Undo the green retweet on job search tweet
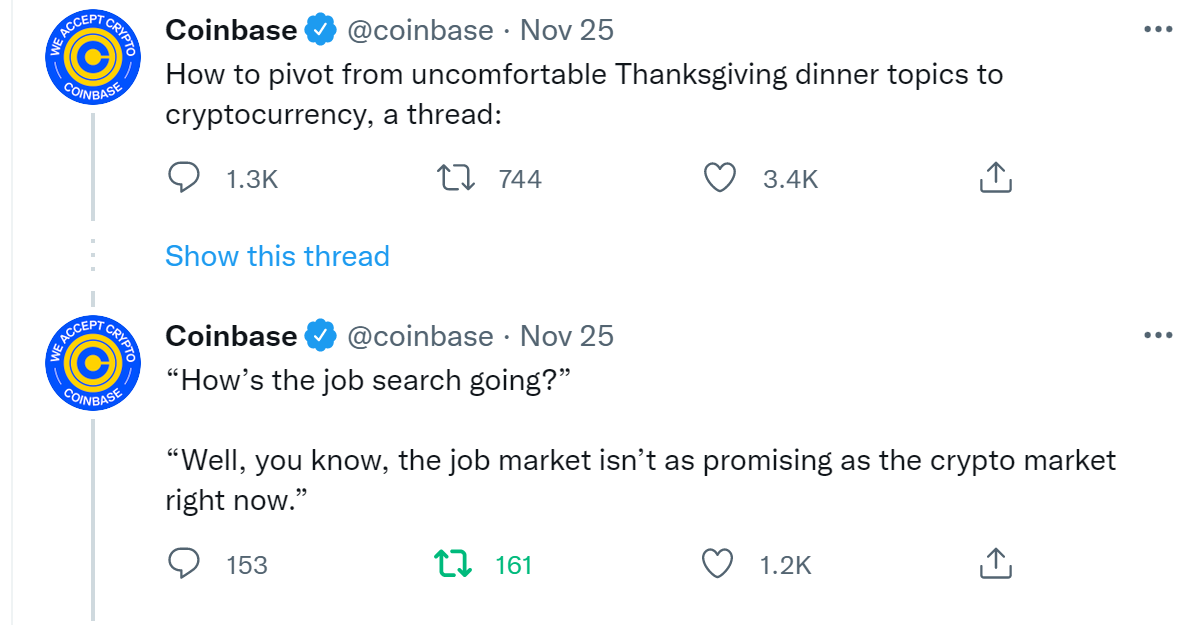This screenshot has width=1195, height=625. (x=453, y=564)
